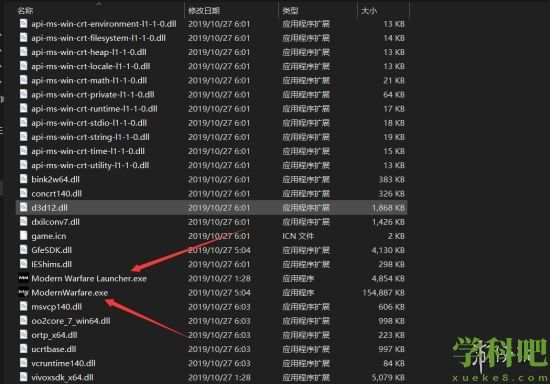Sort files by 名称 column header

[25, 11]
